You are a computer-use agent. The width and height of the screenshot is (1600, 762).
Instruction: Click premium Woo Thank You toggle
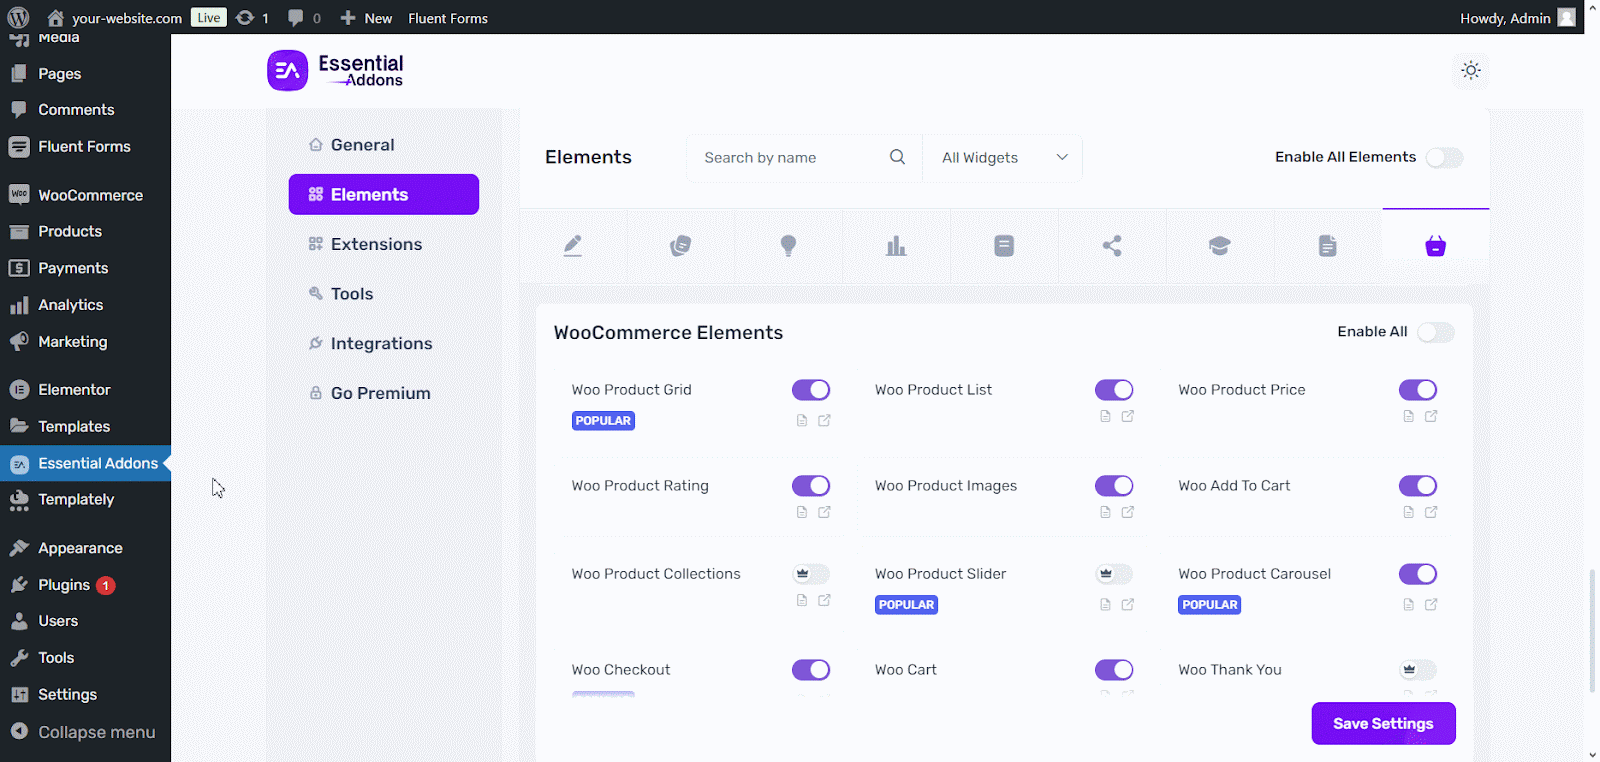1418,670
